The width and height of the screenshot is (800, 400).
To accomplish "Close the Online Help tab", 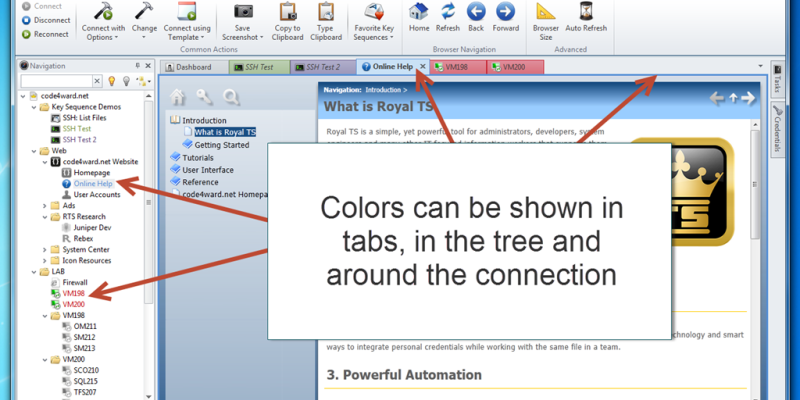I will (422, 67).
